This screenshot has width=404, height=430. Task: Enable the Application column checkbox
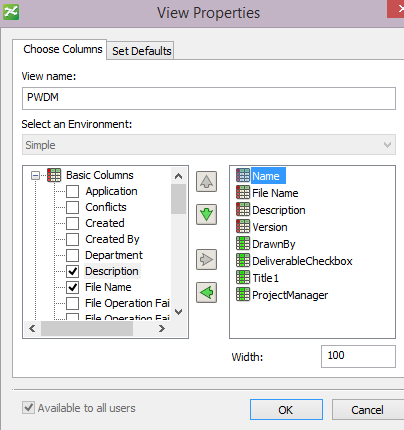pos(72,191)
